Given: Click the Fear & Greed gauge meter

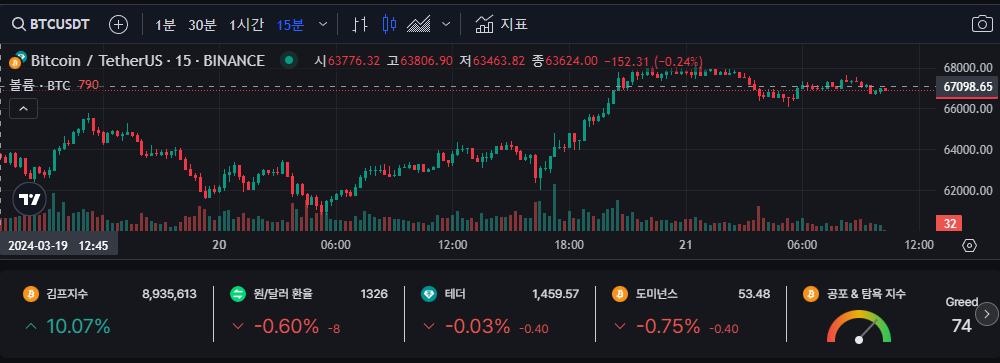Looking at the screenshot, I should tap(858, 326).
